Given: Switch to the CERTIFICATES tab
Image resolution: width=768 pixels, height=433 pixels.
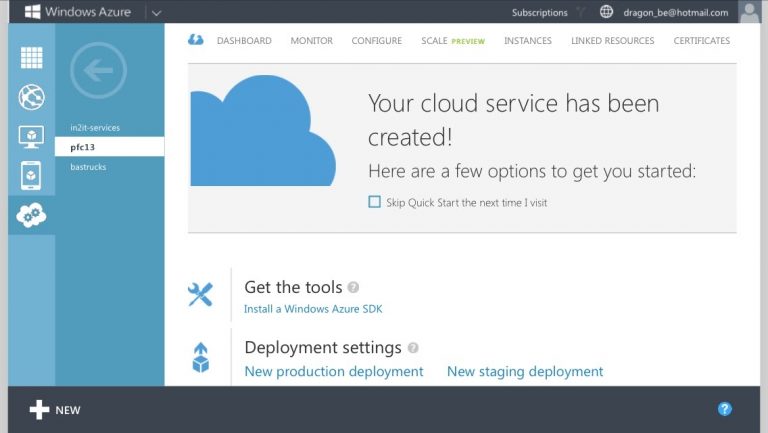Looking at the screenshot, I should pyautogui.click(x=702, y=41).
